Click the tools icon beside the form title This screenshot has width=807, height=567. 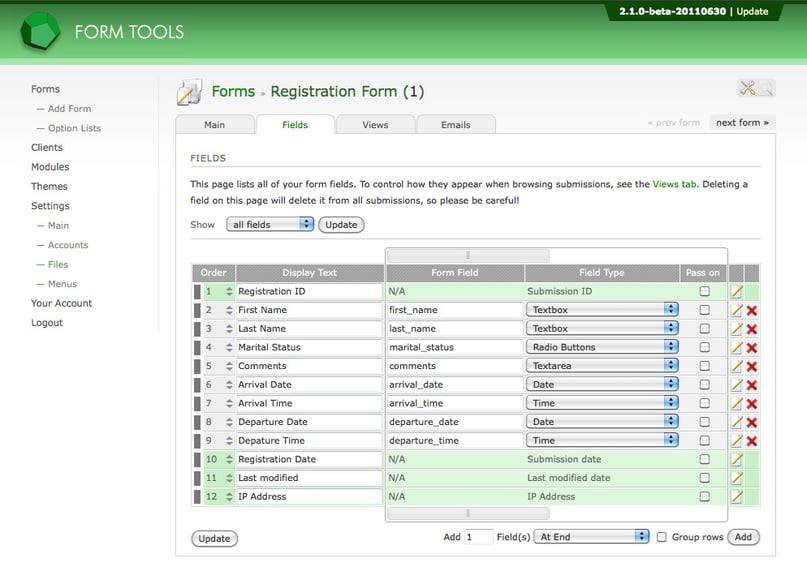(747, 89)
